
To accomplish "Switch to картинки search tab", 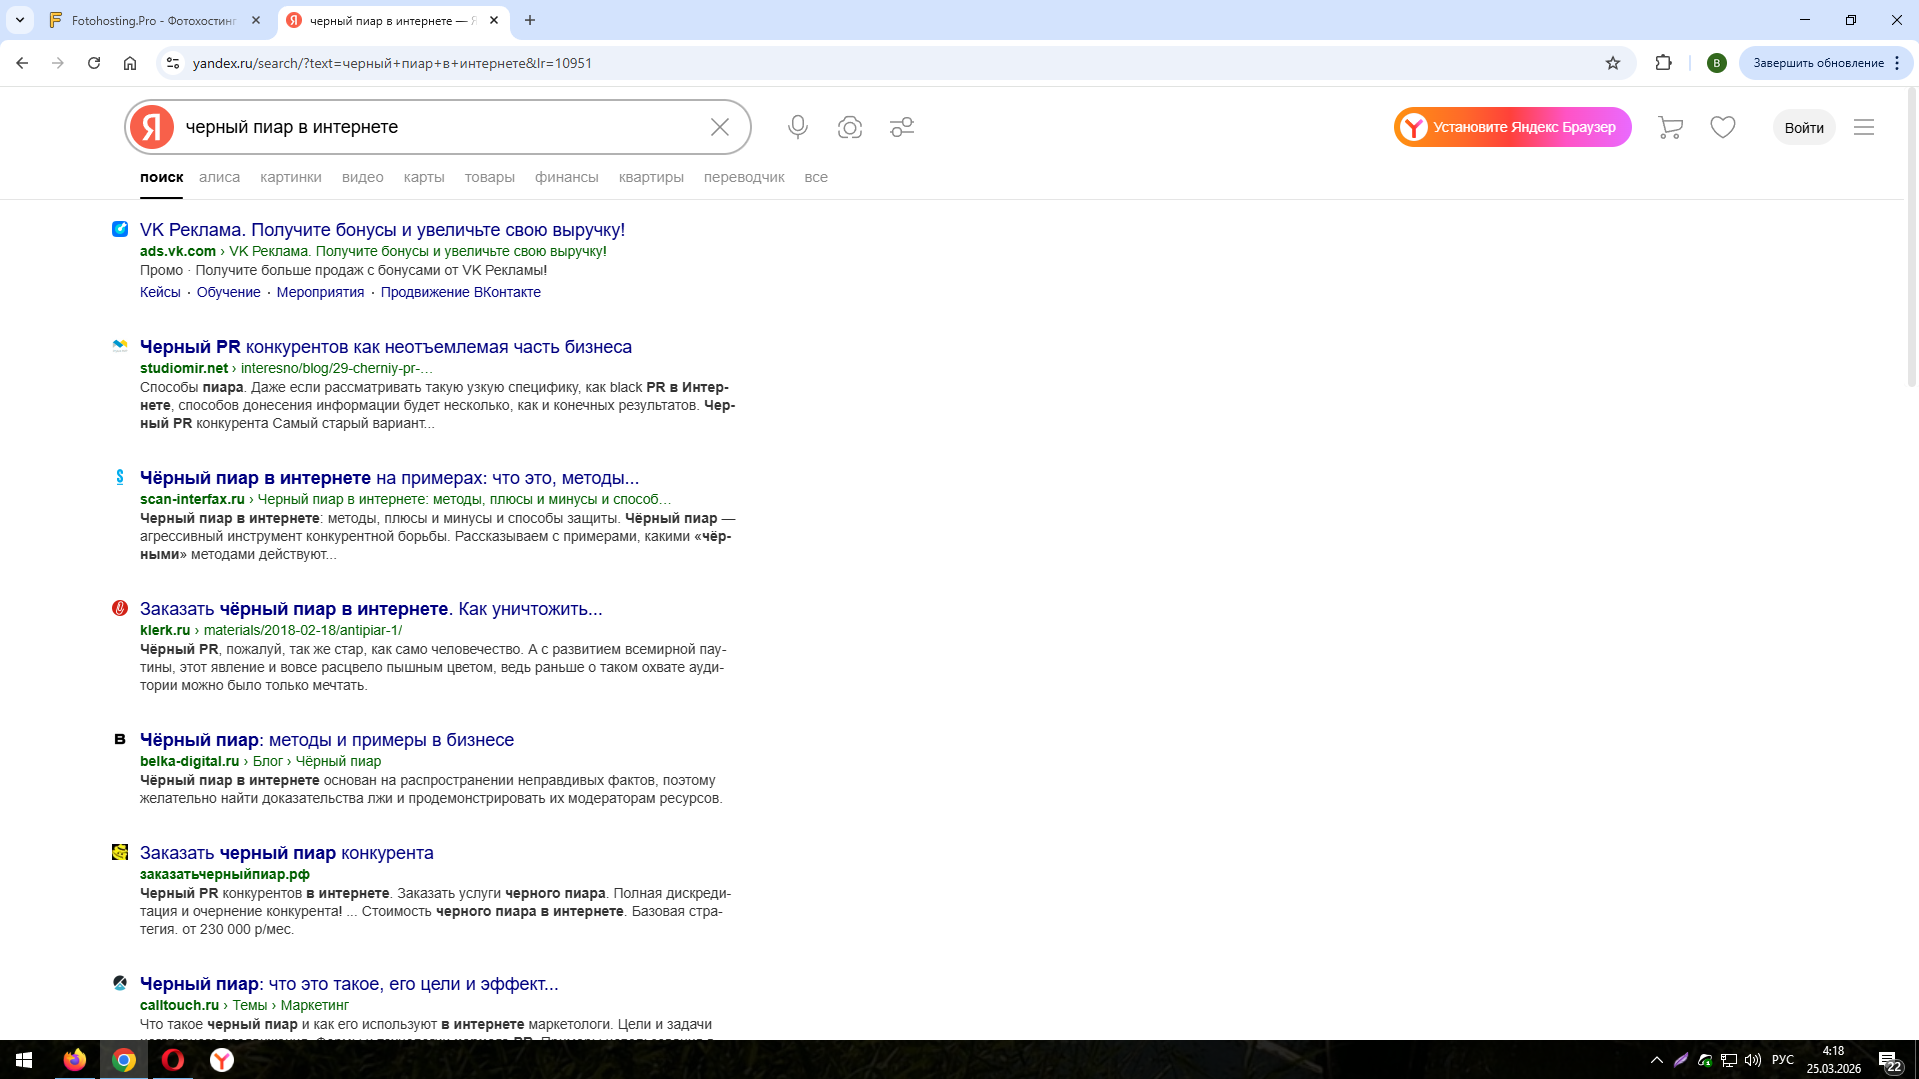I will (x=291, y=177).
